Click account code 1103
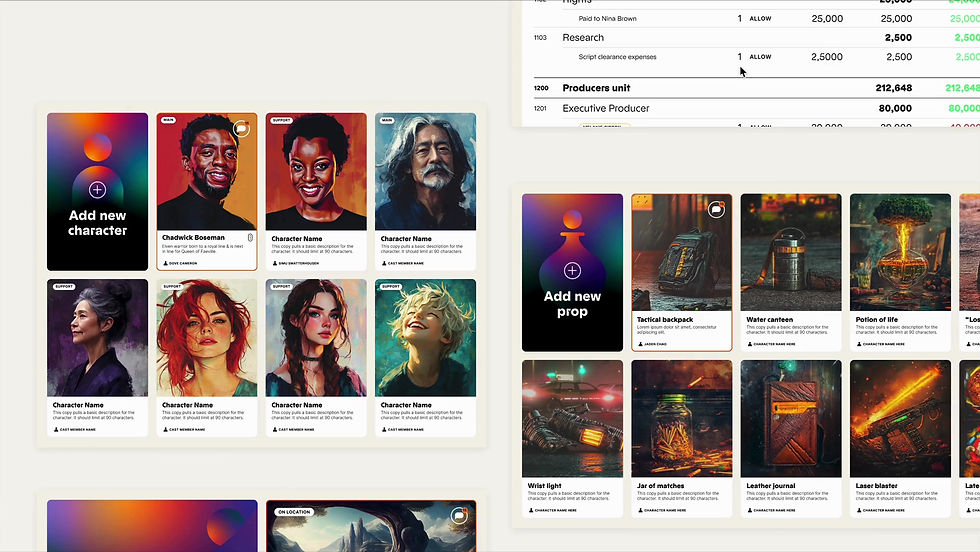980x552 pixels. point(540,38)
